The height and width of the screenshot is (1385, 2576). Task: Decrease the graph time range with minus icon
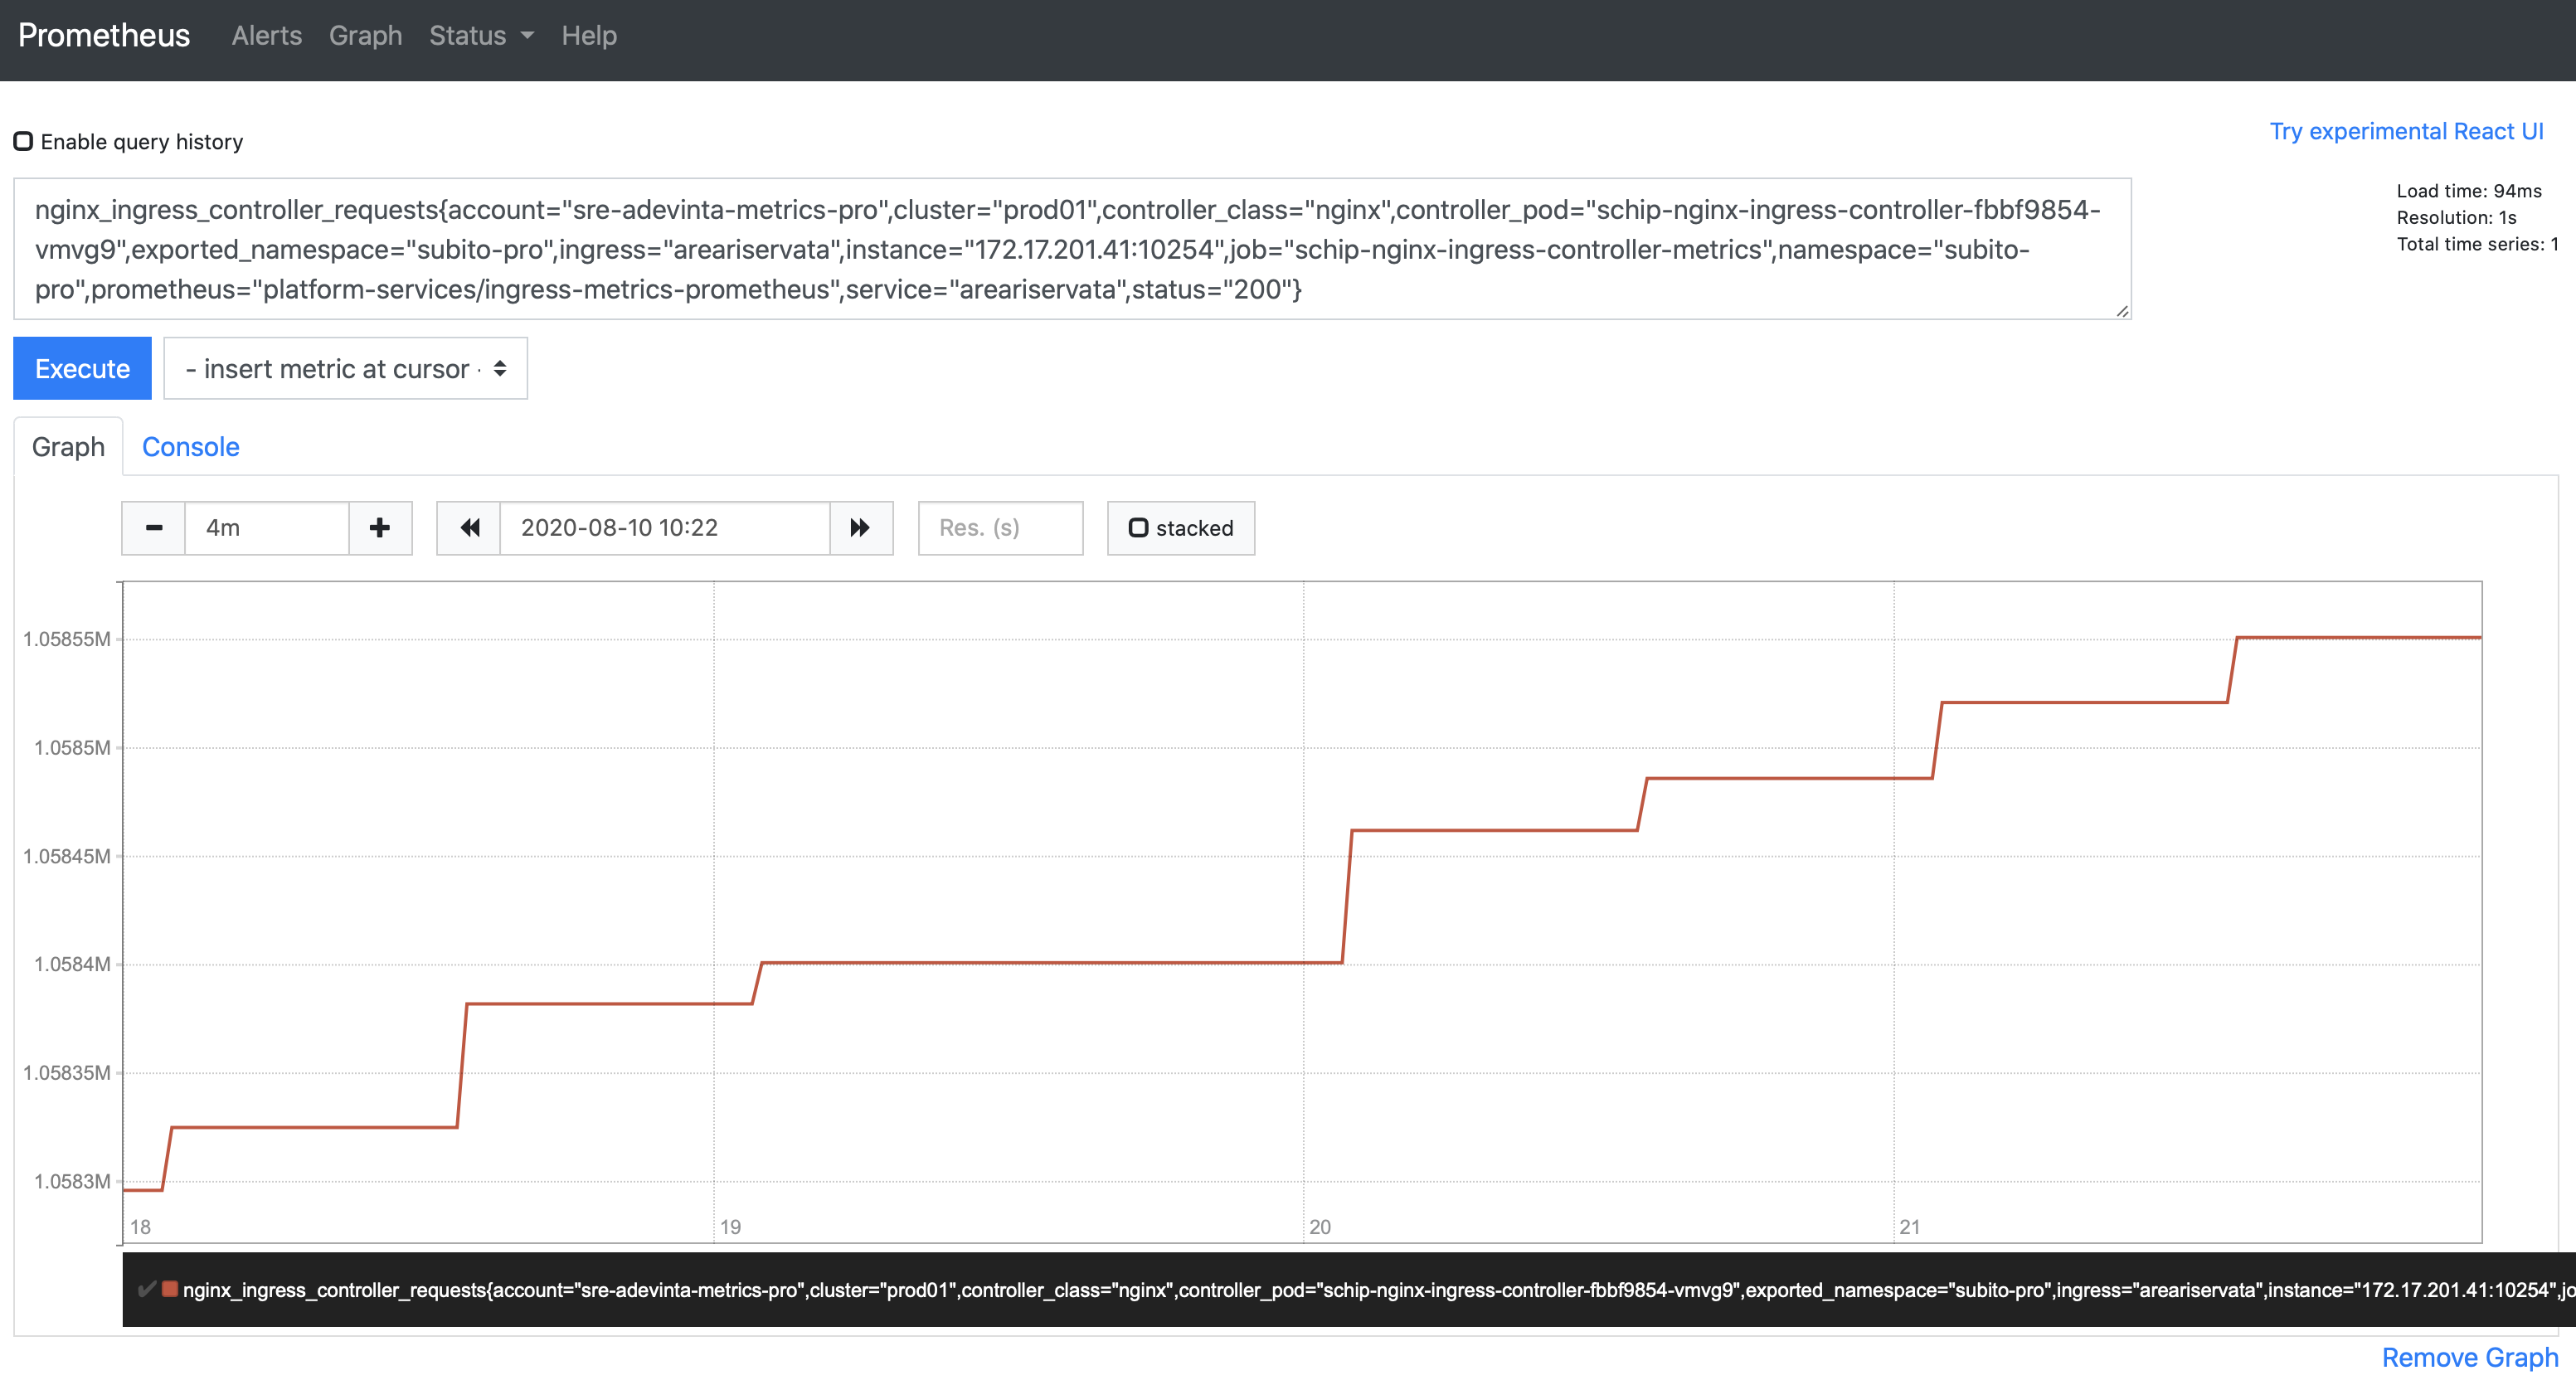pos(153,528)
